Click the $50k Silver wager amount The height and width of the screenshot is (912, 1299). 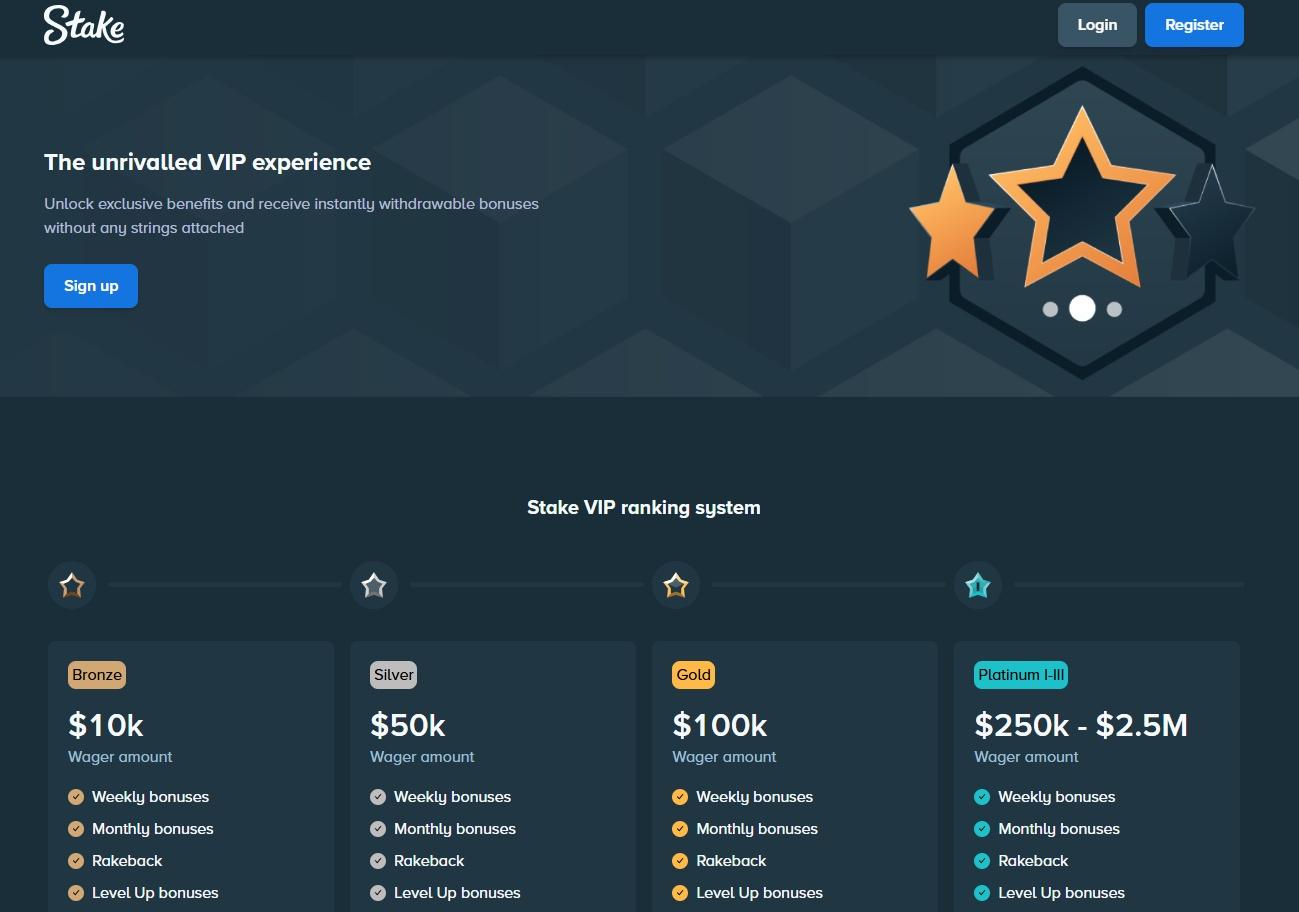pos(408,725)
